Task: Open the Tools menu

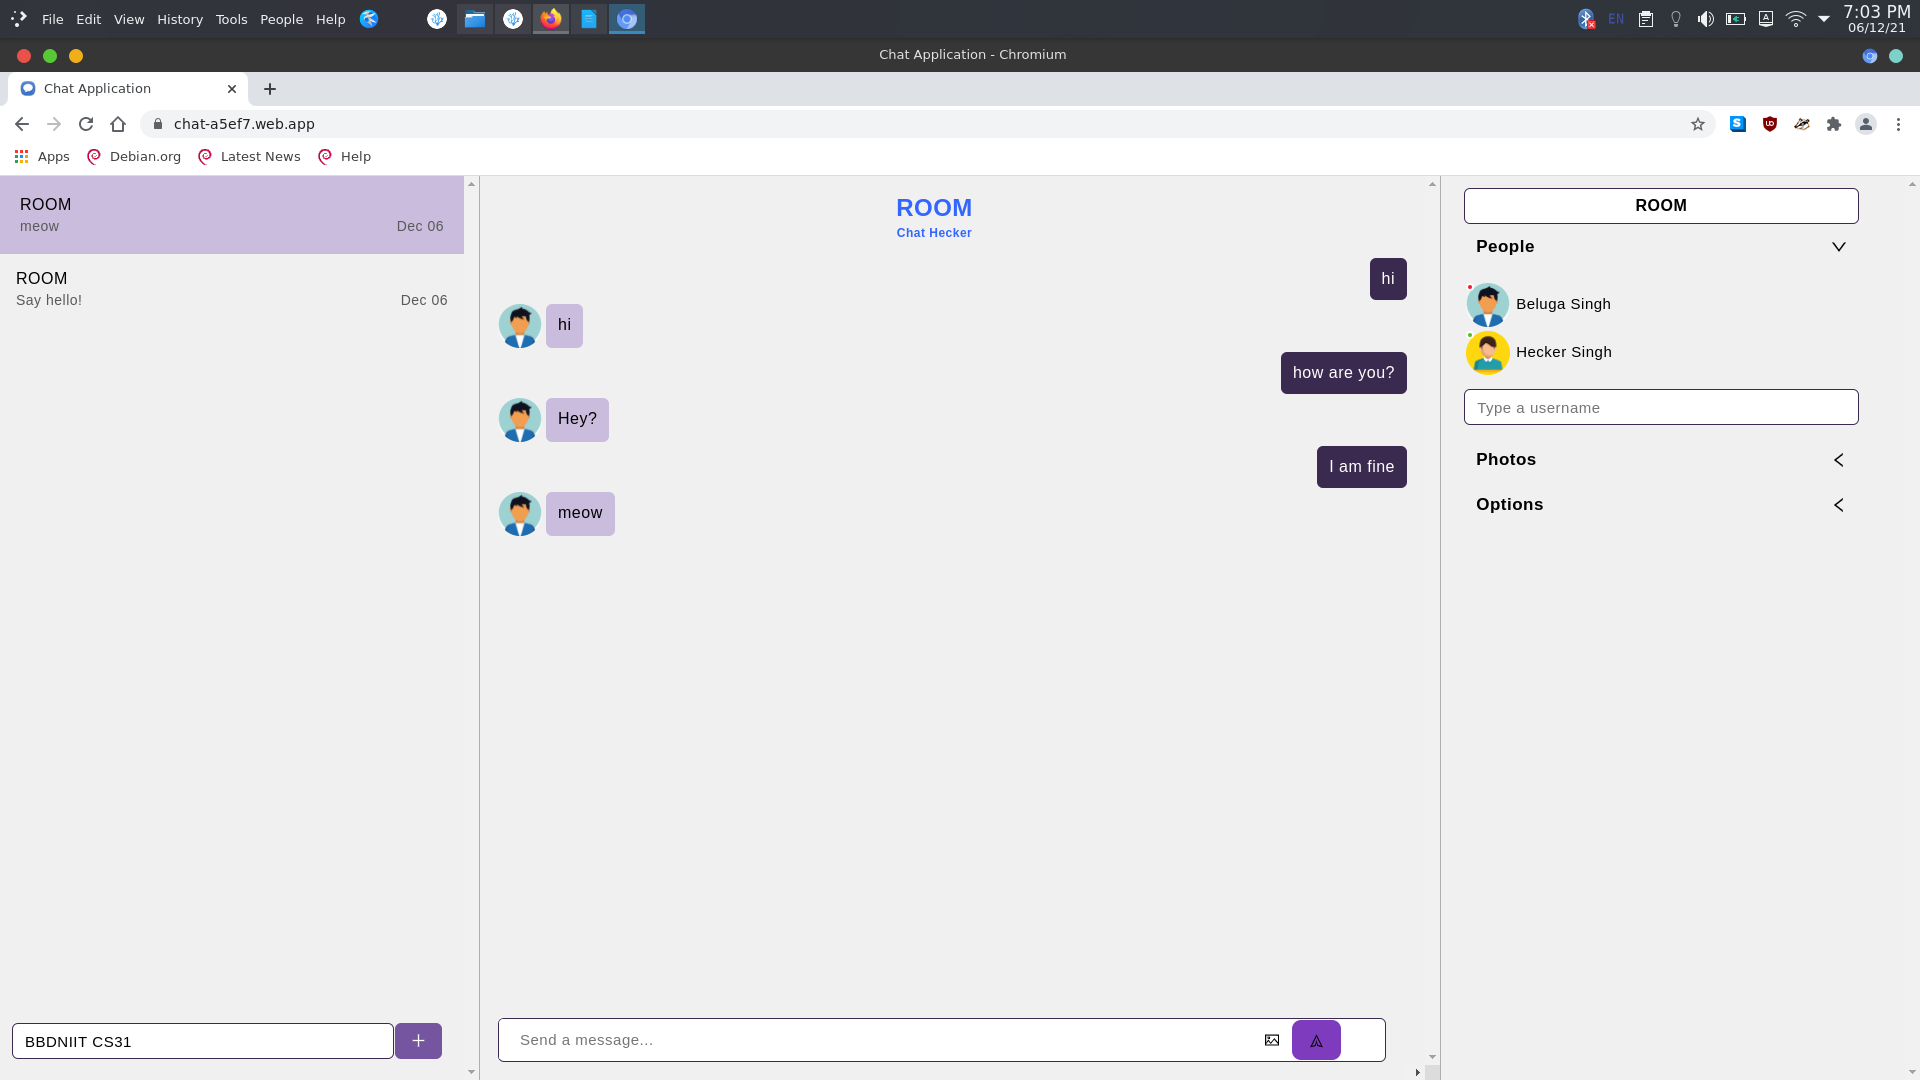Action: click(x=231, y=19)
